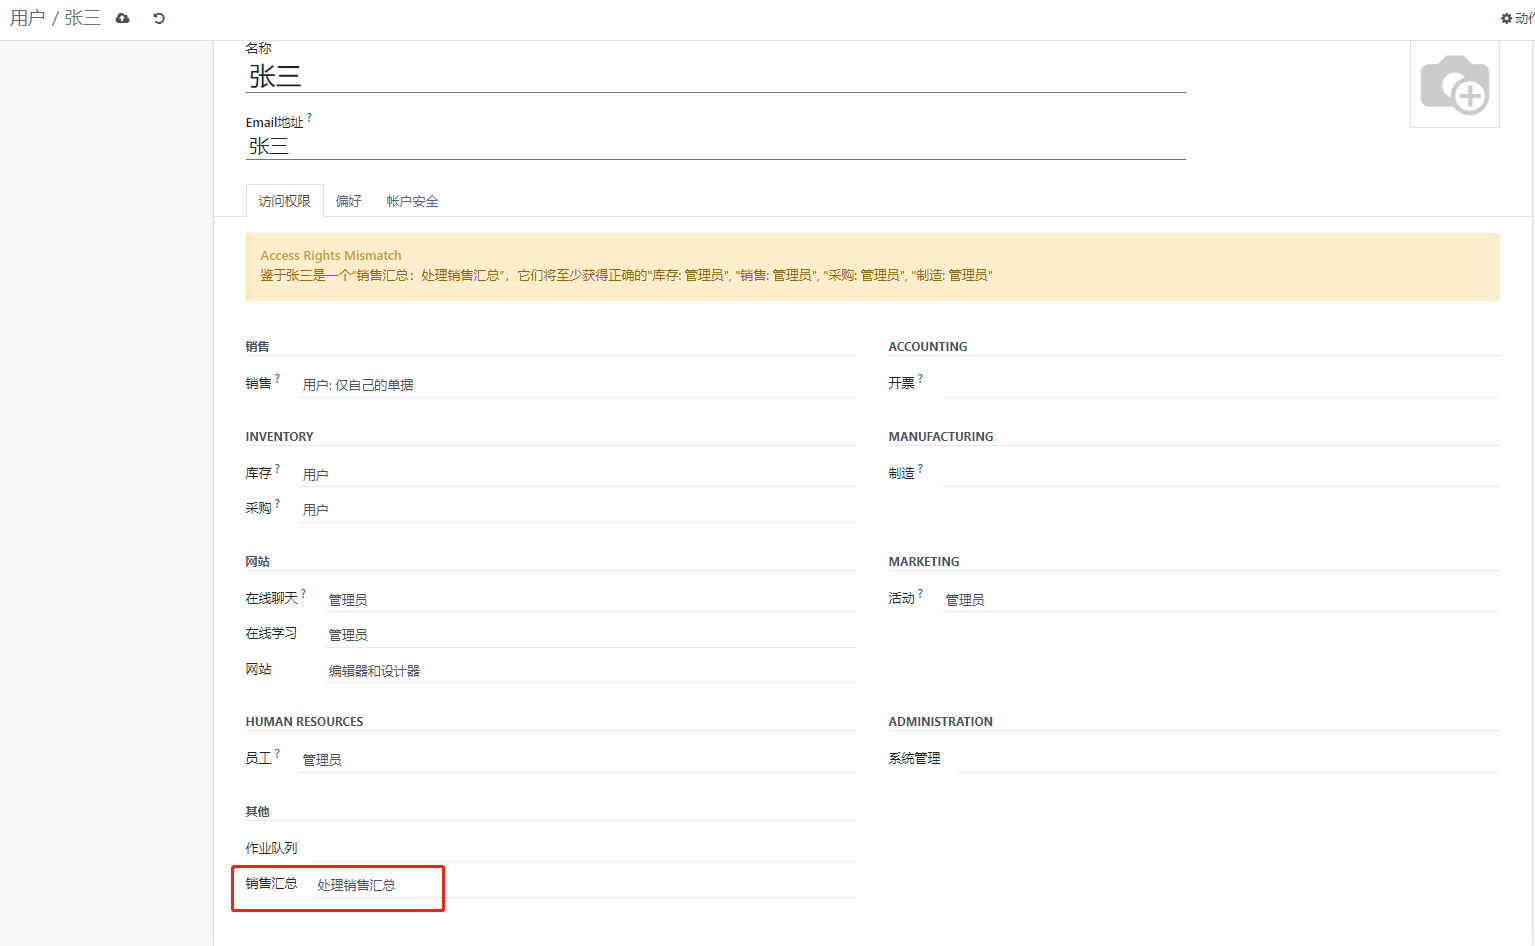
Task: Switch to the 帐户安全 tab
Action: (412, 201)
